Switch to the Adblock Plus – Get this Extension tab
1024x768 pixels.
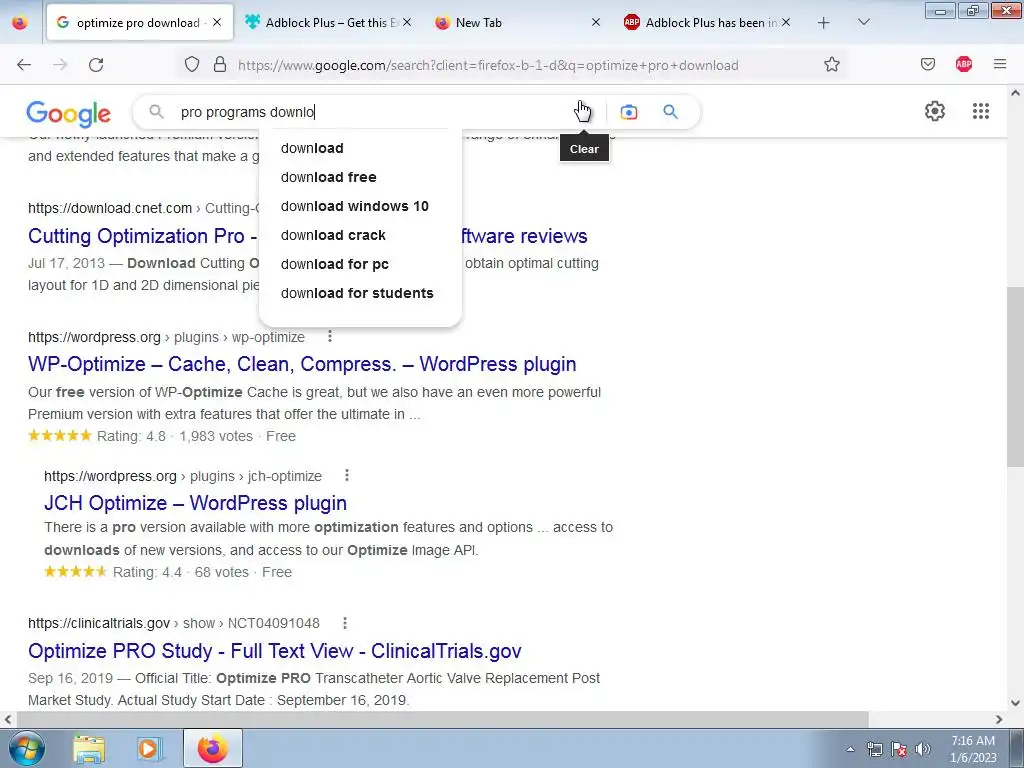click(328, 23)
